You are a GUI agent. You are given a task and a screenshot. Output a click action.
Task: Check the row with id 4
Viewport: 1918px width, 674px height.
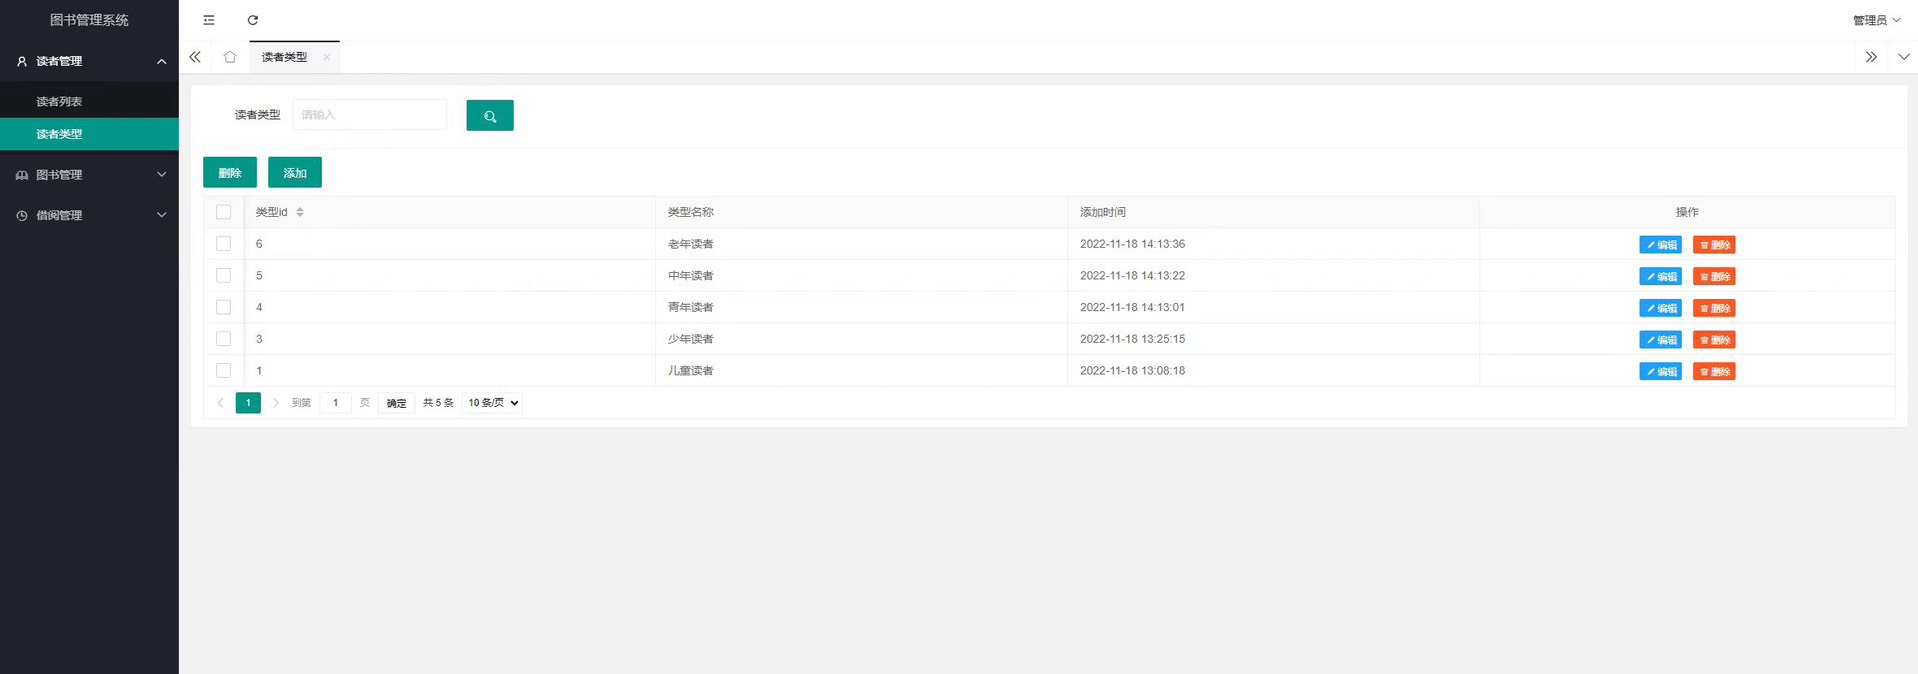click(x=224, y=308)
